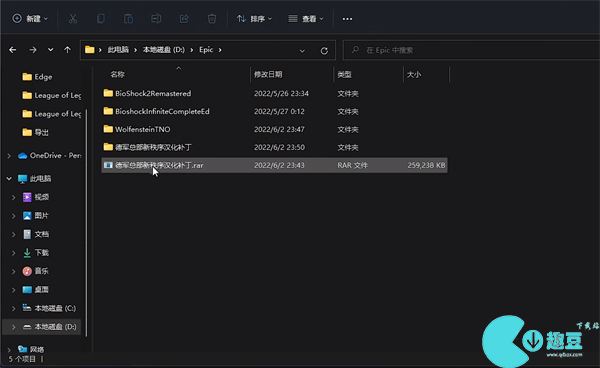Refresh the Epic folder view

[324, 50]
